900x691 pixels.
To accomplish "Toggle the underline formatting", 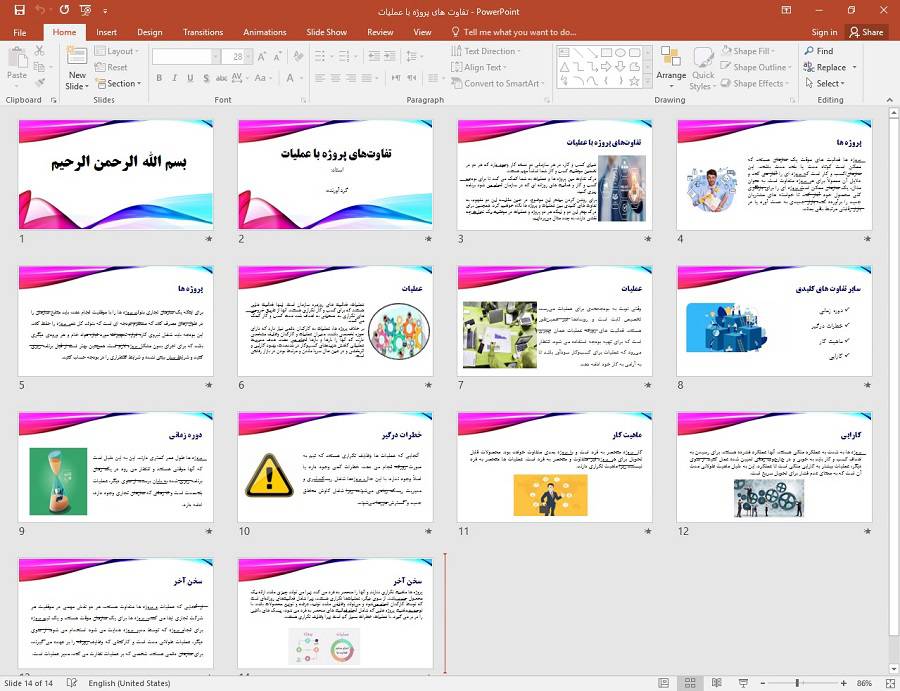I will coord(190,78).
